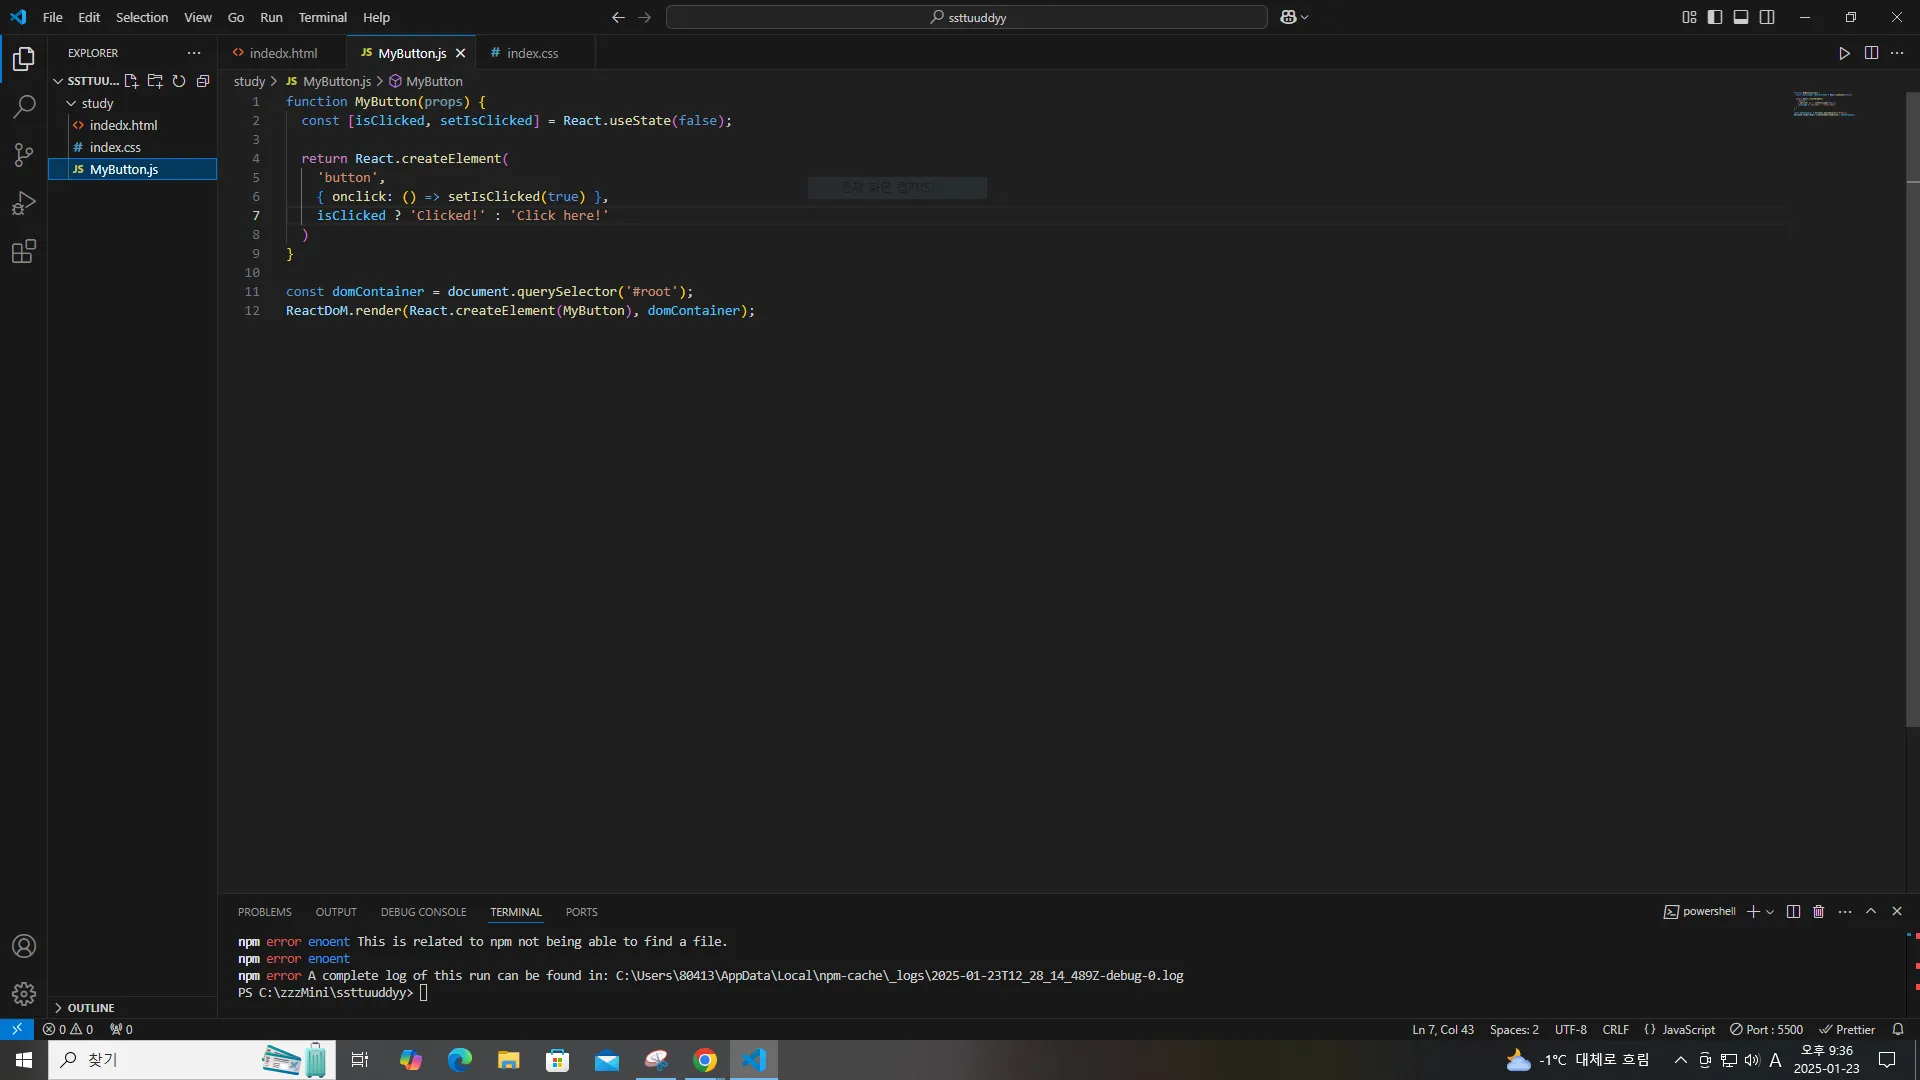The width and height of the screenshot is (1920, 1080).
Task: Toggle Live Server Port: 5500
Action: pos(1767,1029)
